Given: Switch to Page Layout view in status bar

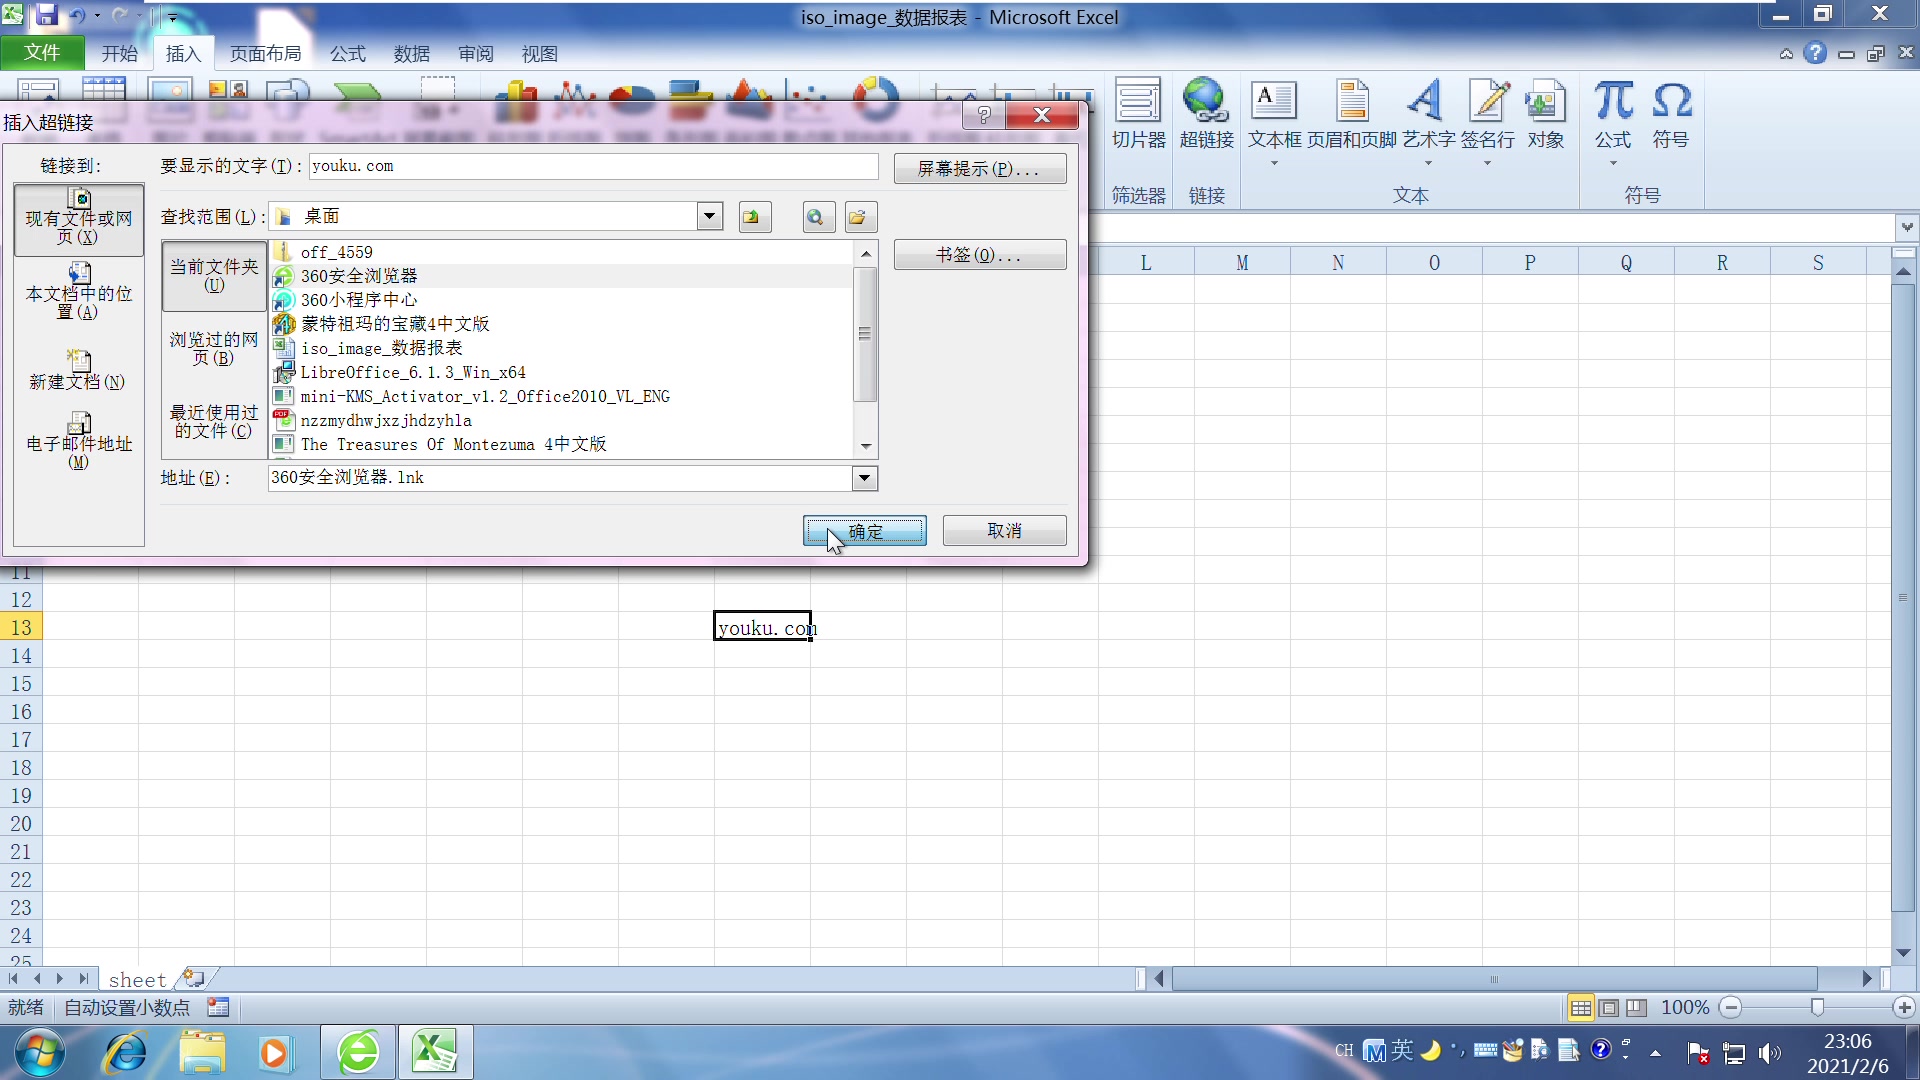Looking at the screenshot, I should pyautogui.click(x=1608, y=1007).
